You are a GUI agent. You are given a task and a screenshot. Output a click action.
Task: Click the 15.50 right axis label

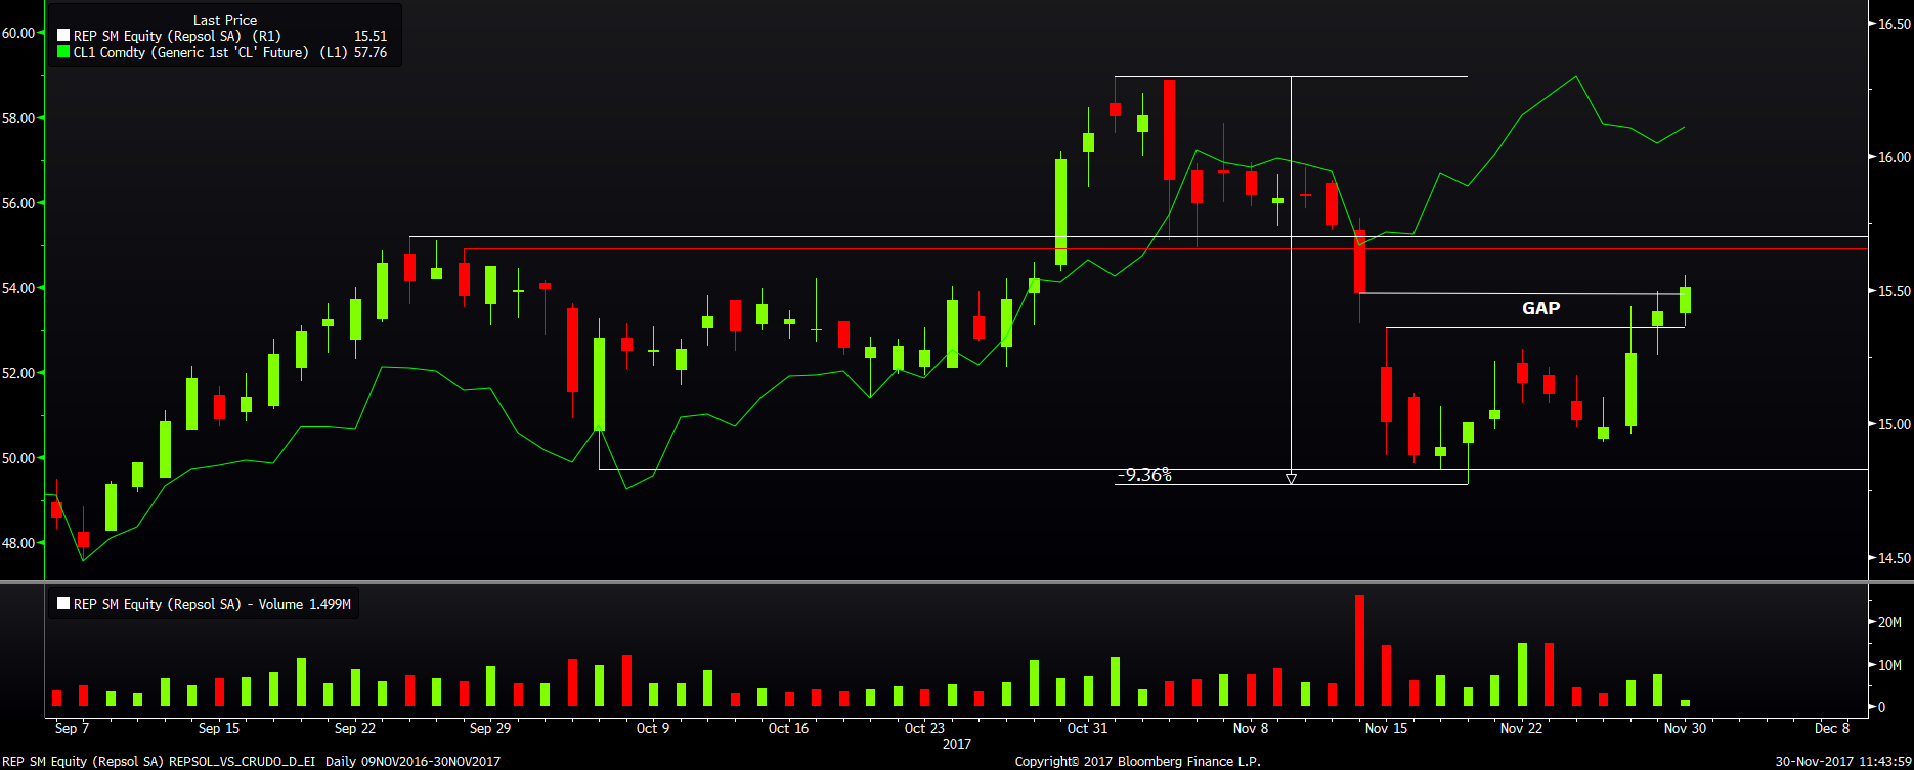[x=1894, y=291]
